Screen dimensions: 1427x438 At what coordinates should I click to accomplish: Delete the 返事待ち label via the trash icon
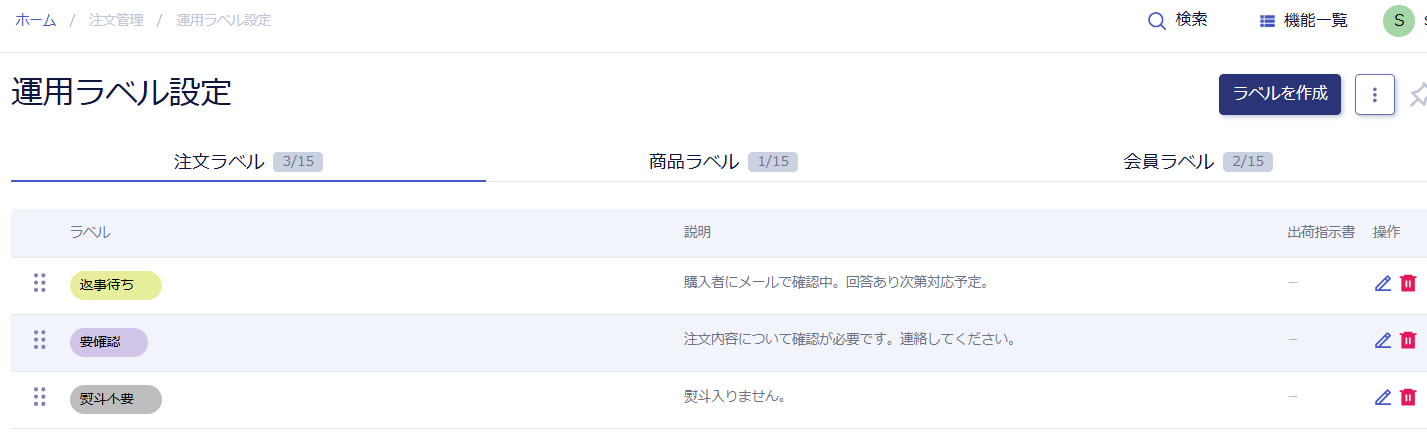click(1408, 283)
